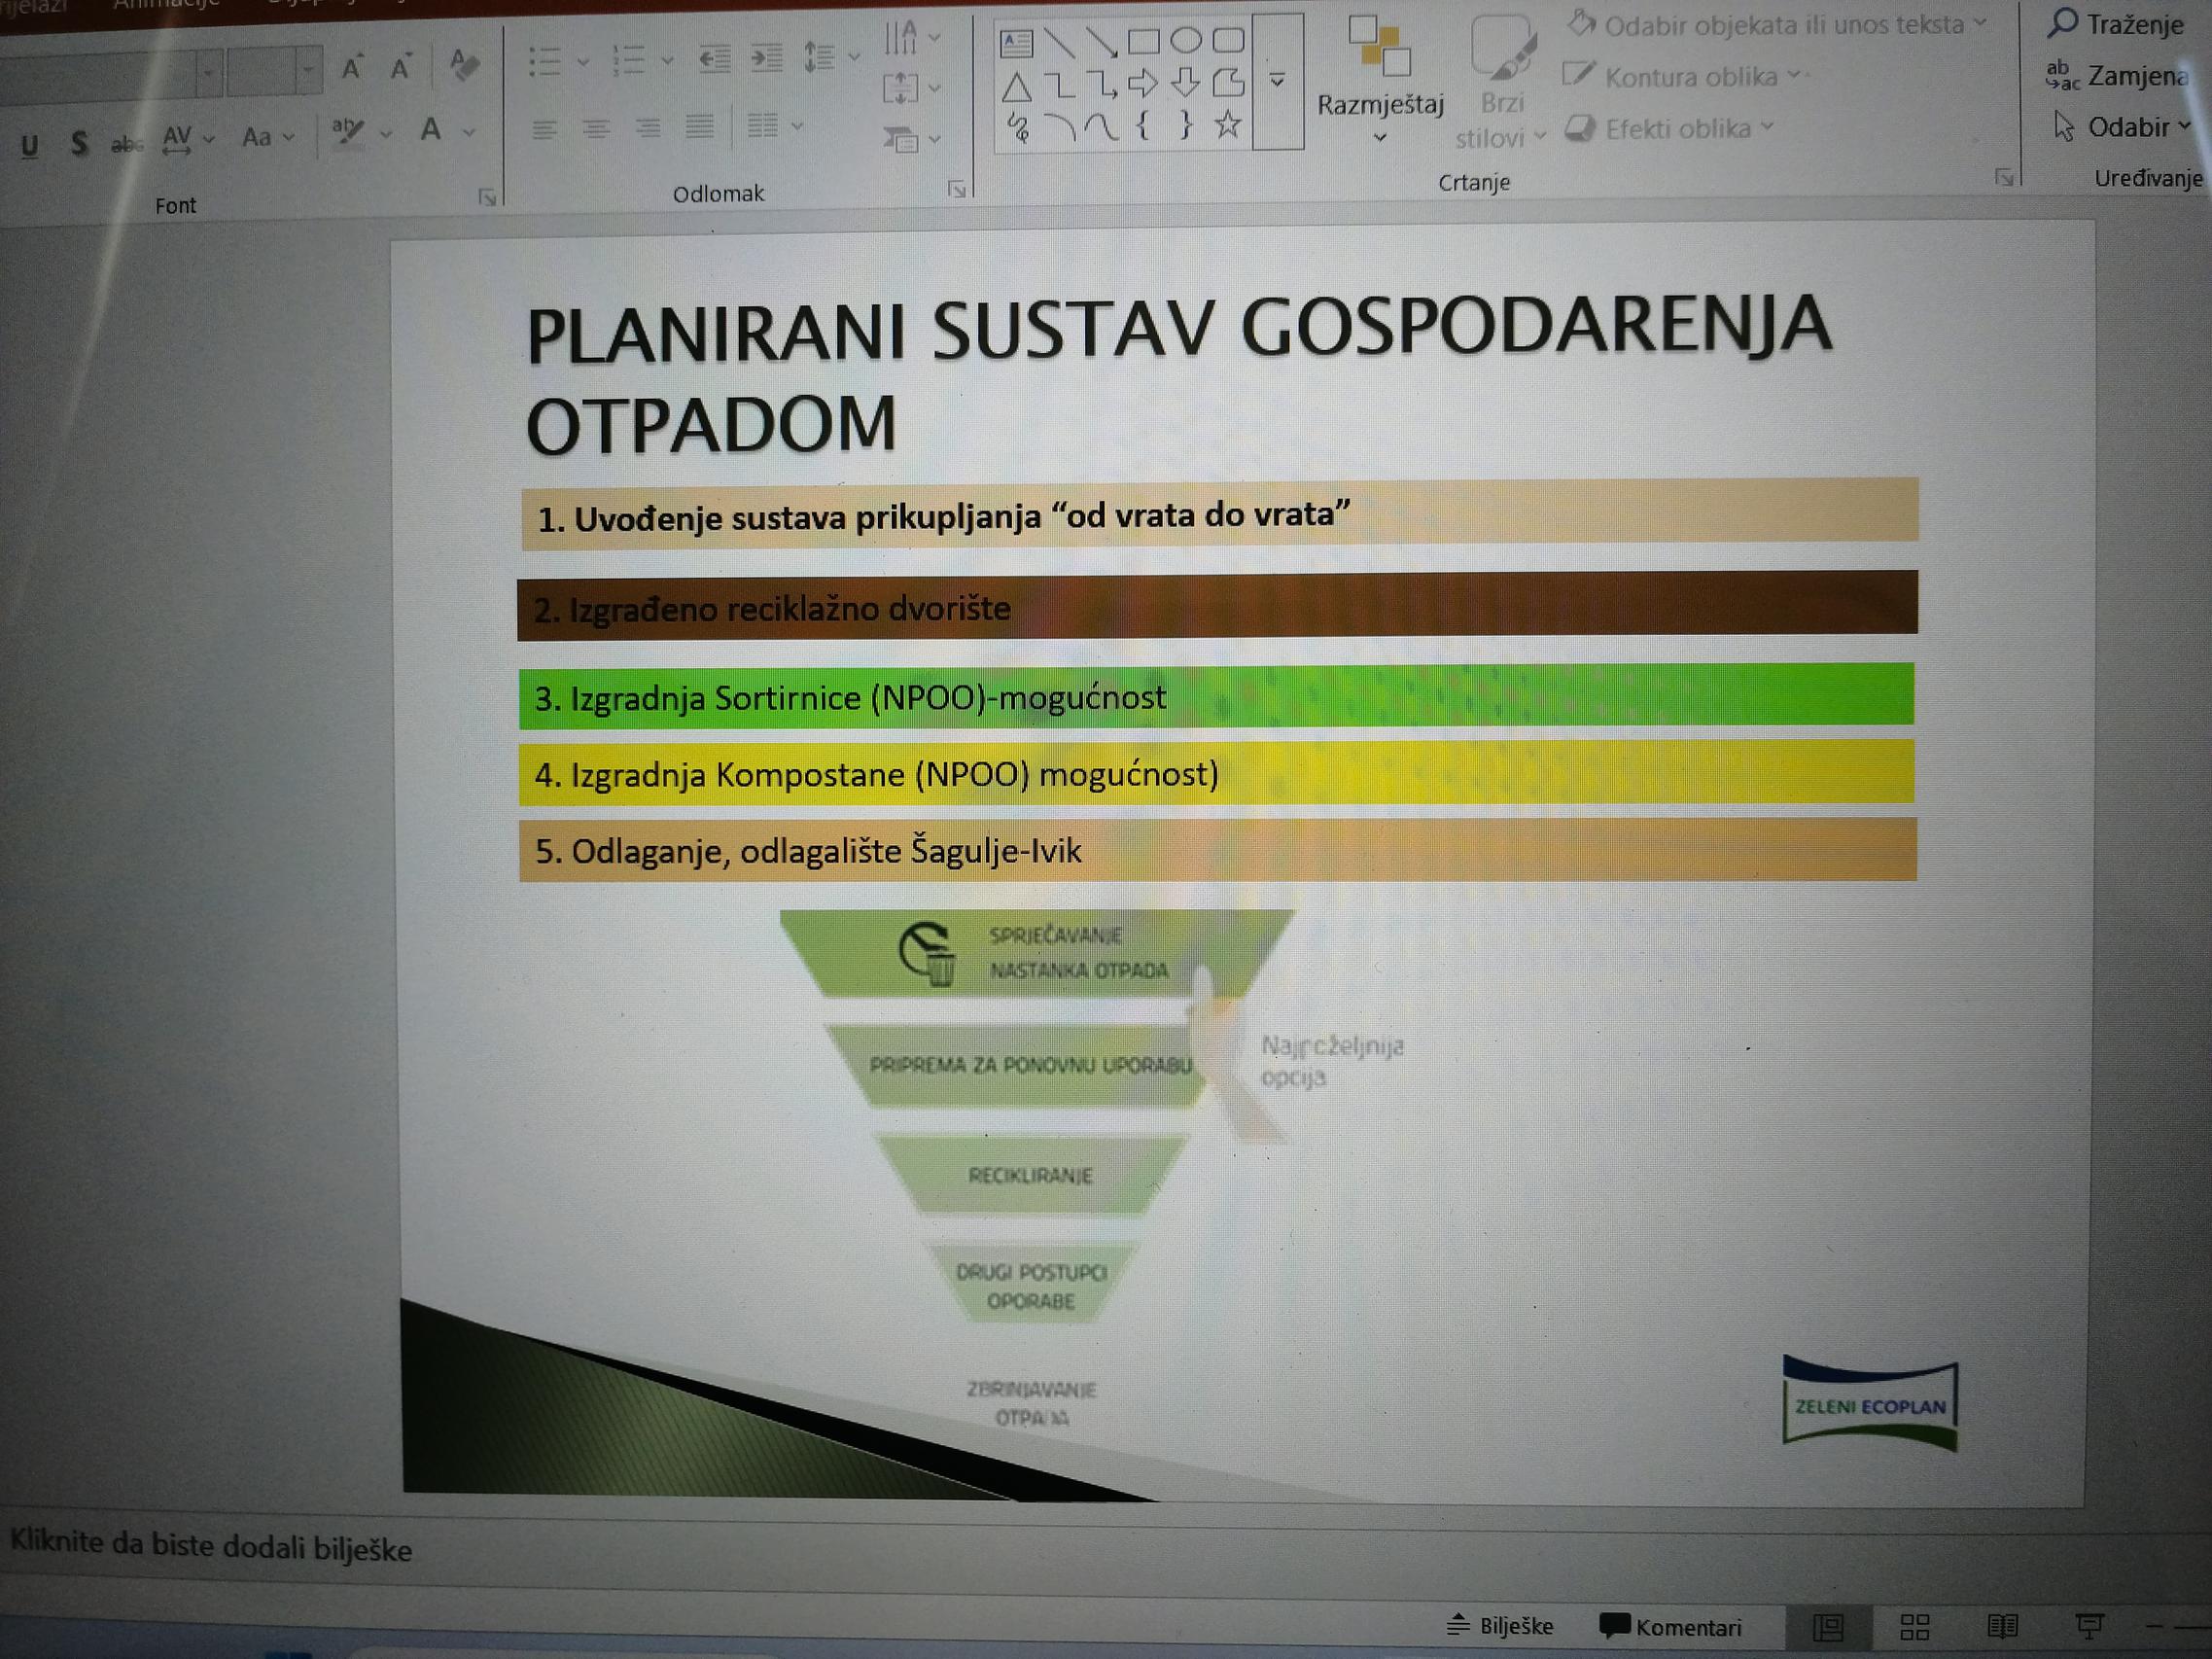Insert a text box from shapes gallery
This screenshot has width=2212, height=1659.
(1016, 43)
